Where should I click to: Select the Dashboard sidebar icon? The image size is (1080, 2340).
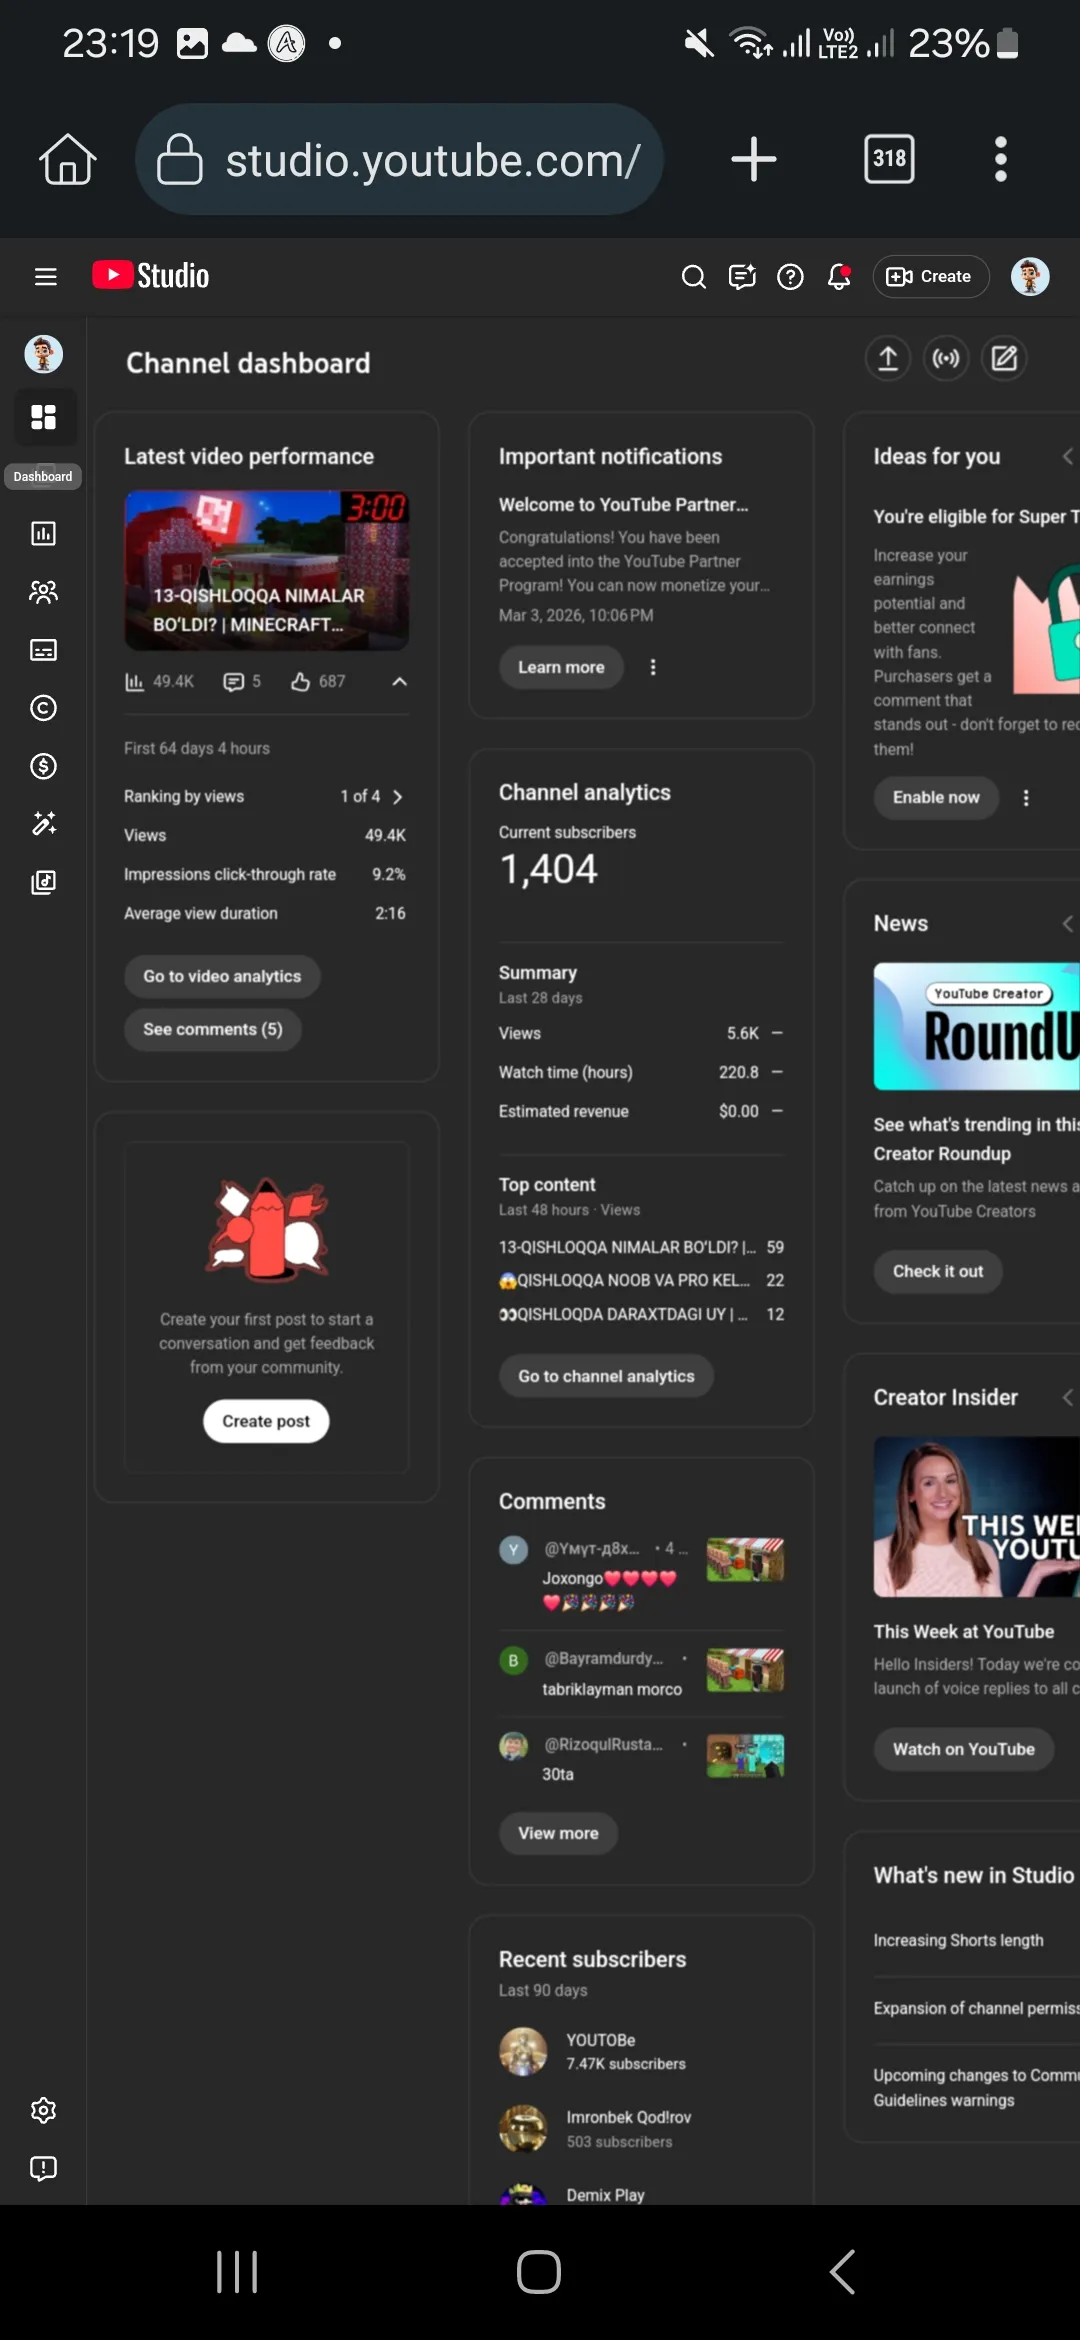point(43,417)
